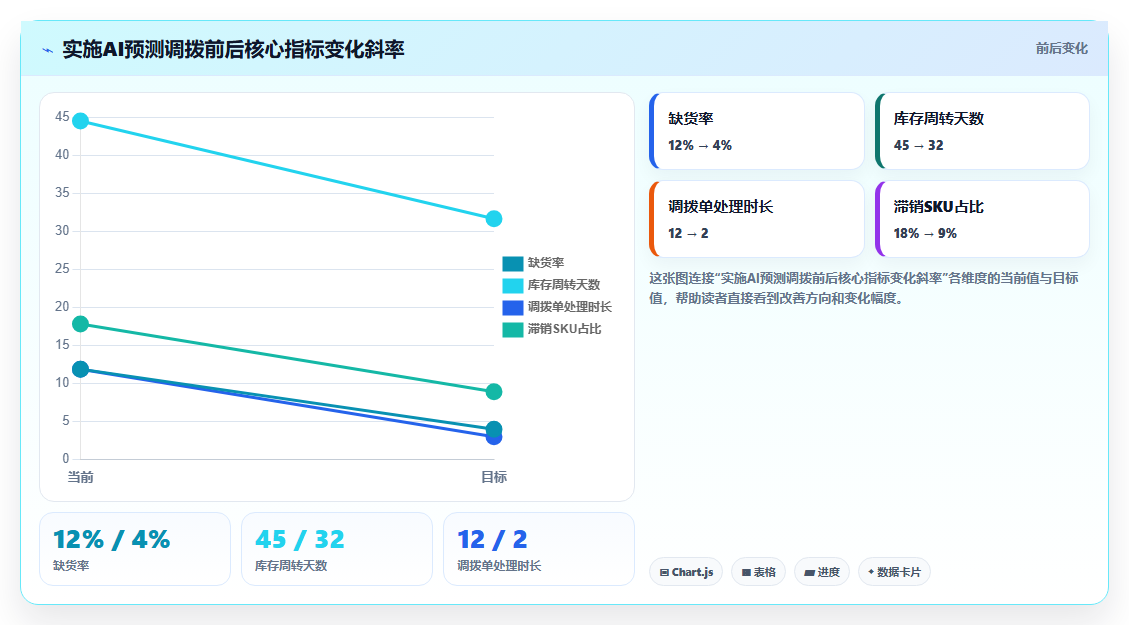Viewport: 1129px width, 625px height.
Task: Click legend label 库存周转天数
Action: (564, 285)
